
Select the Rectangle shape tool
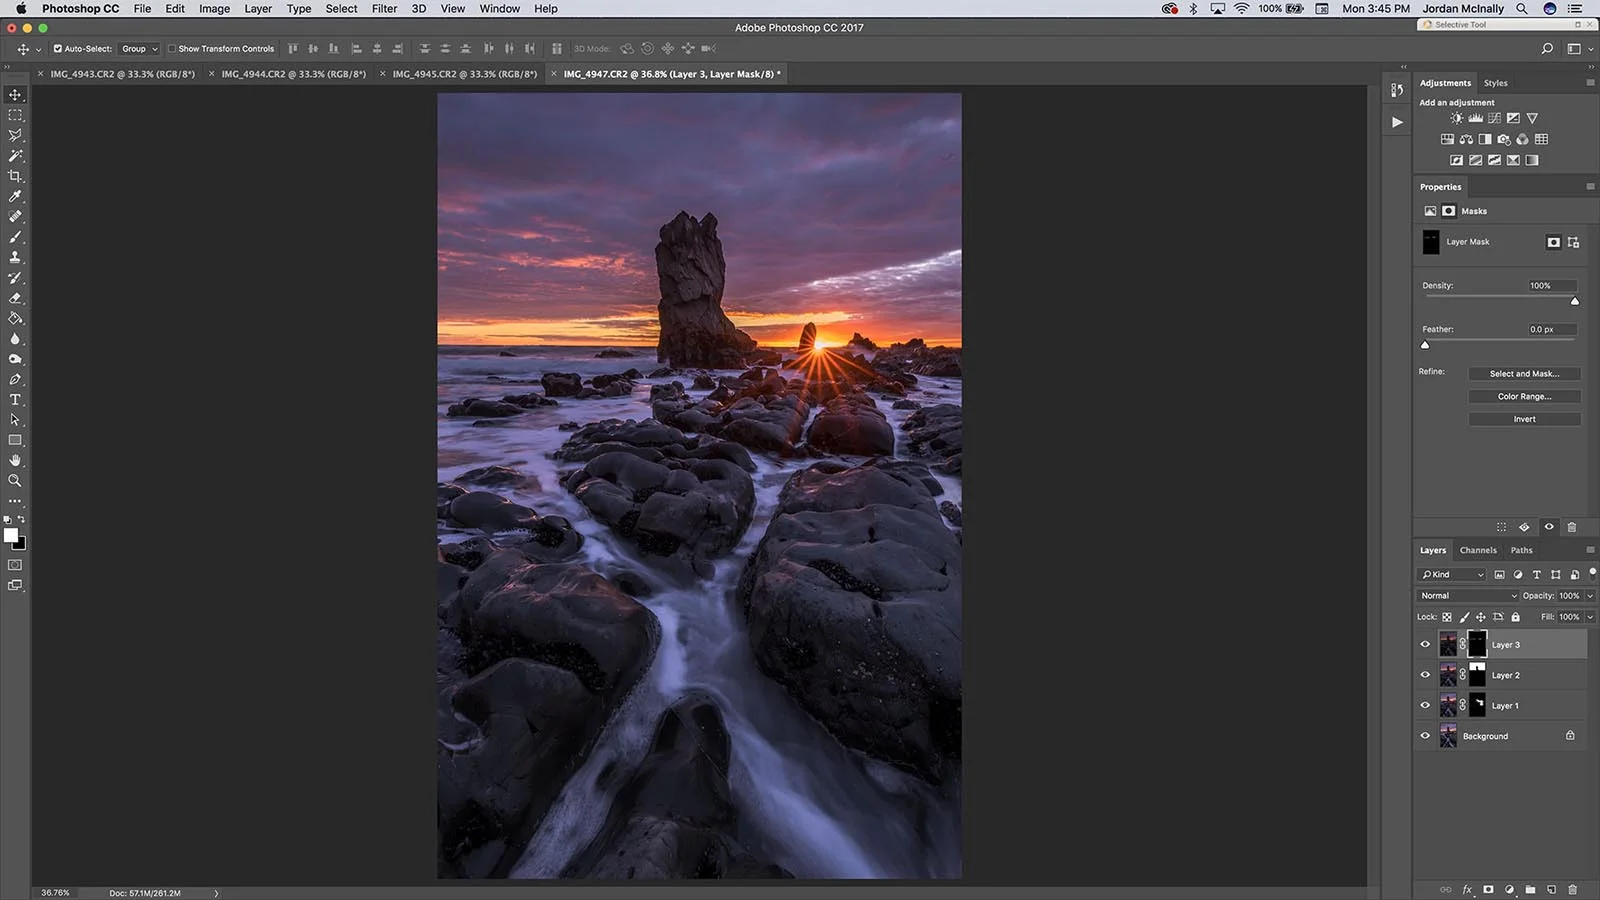15,440
